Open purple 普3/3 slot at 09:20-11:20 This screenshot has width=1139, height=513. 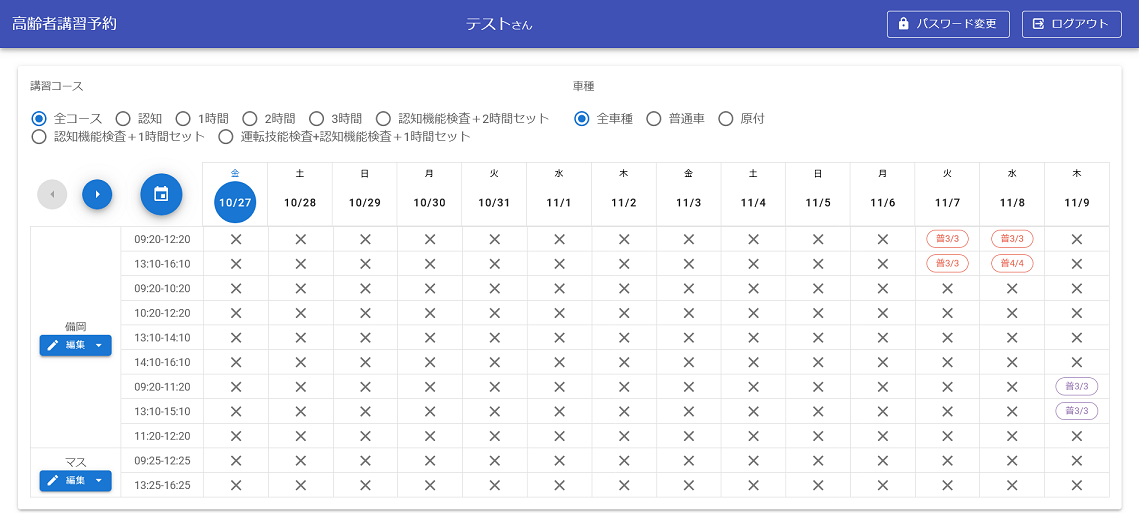[1076, 386]
